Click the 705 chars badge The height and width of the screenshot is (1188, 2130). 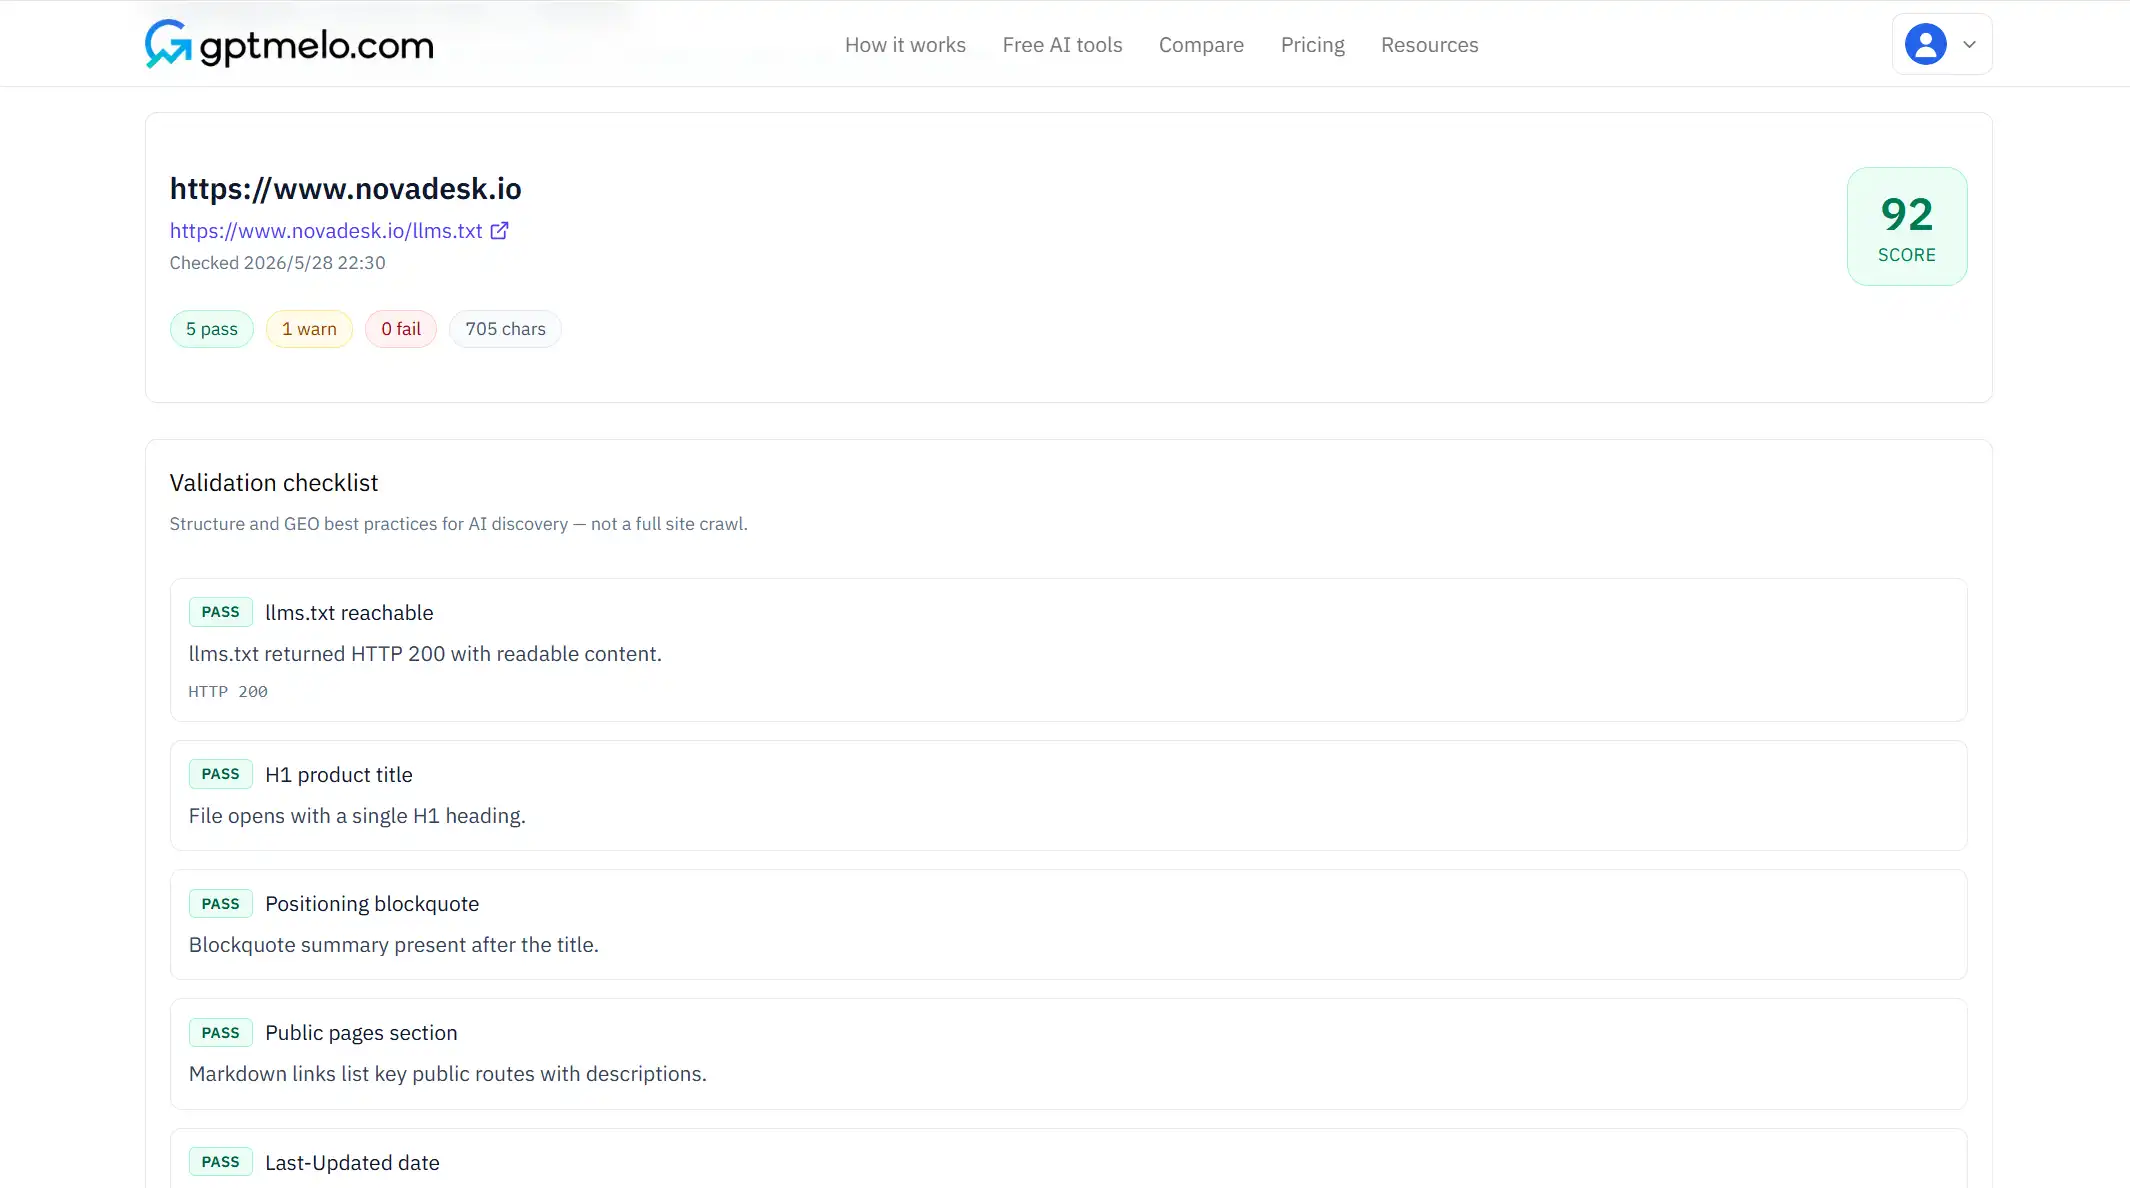click(x=505, y=329)
